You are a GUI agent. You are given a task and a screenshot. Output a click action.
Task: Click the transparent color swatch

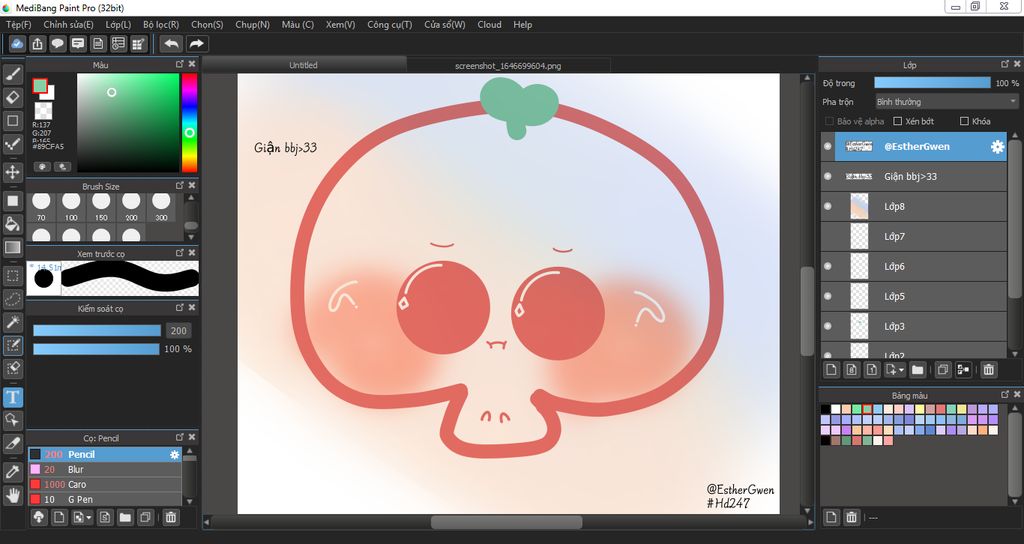coord(43,109)
